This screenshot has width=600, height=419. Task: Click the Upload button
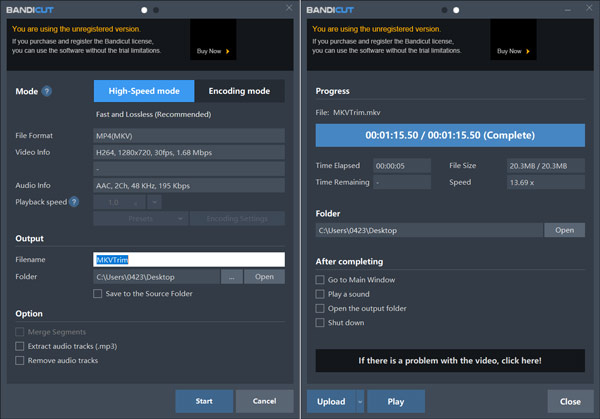pos(331,401)
